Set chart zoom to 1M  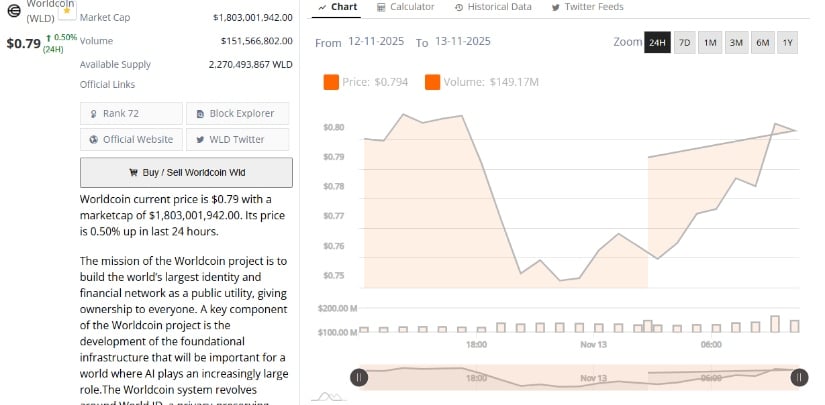point(710,43)
